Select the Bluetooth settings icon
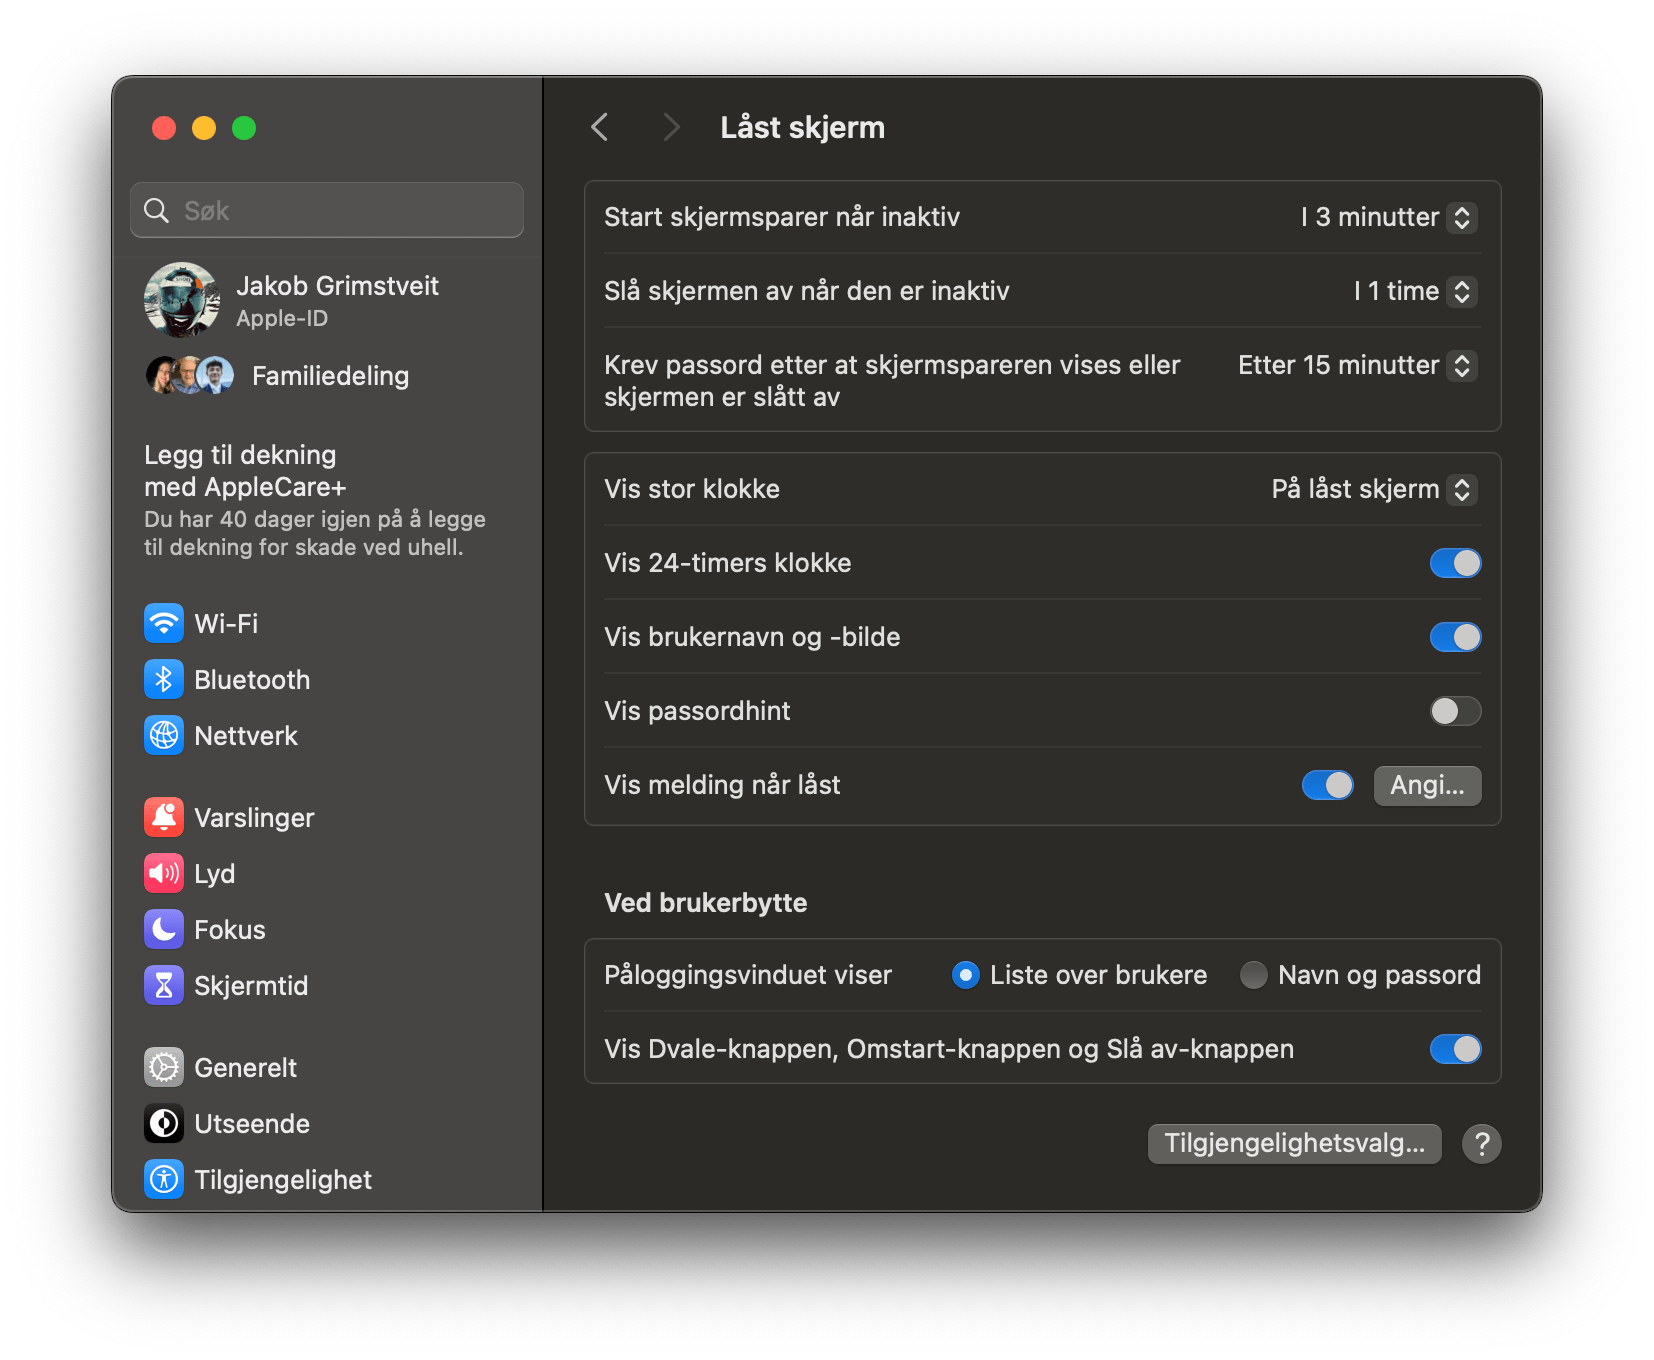1654x1360 pixels. pyautogui.click(x=164, y=679)
